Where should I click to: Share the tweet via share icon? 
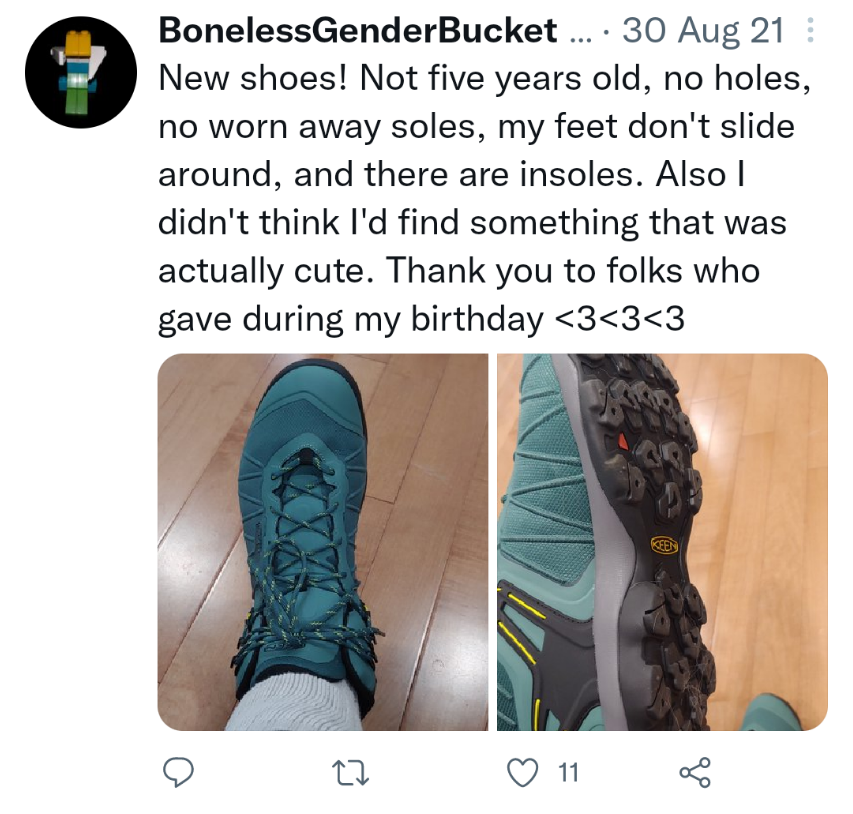pyautogui.click(x=695, y=772)
